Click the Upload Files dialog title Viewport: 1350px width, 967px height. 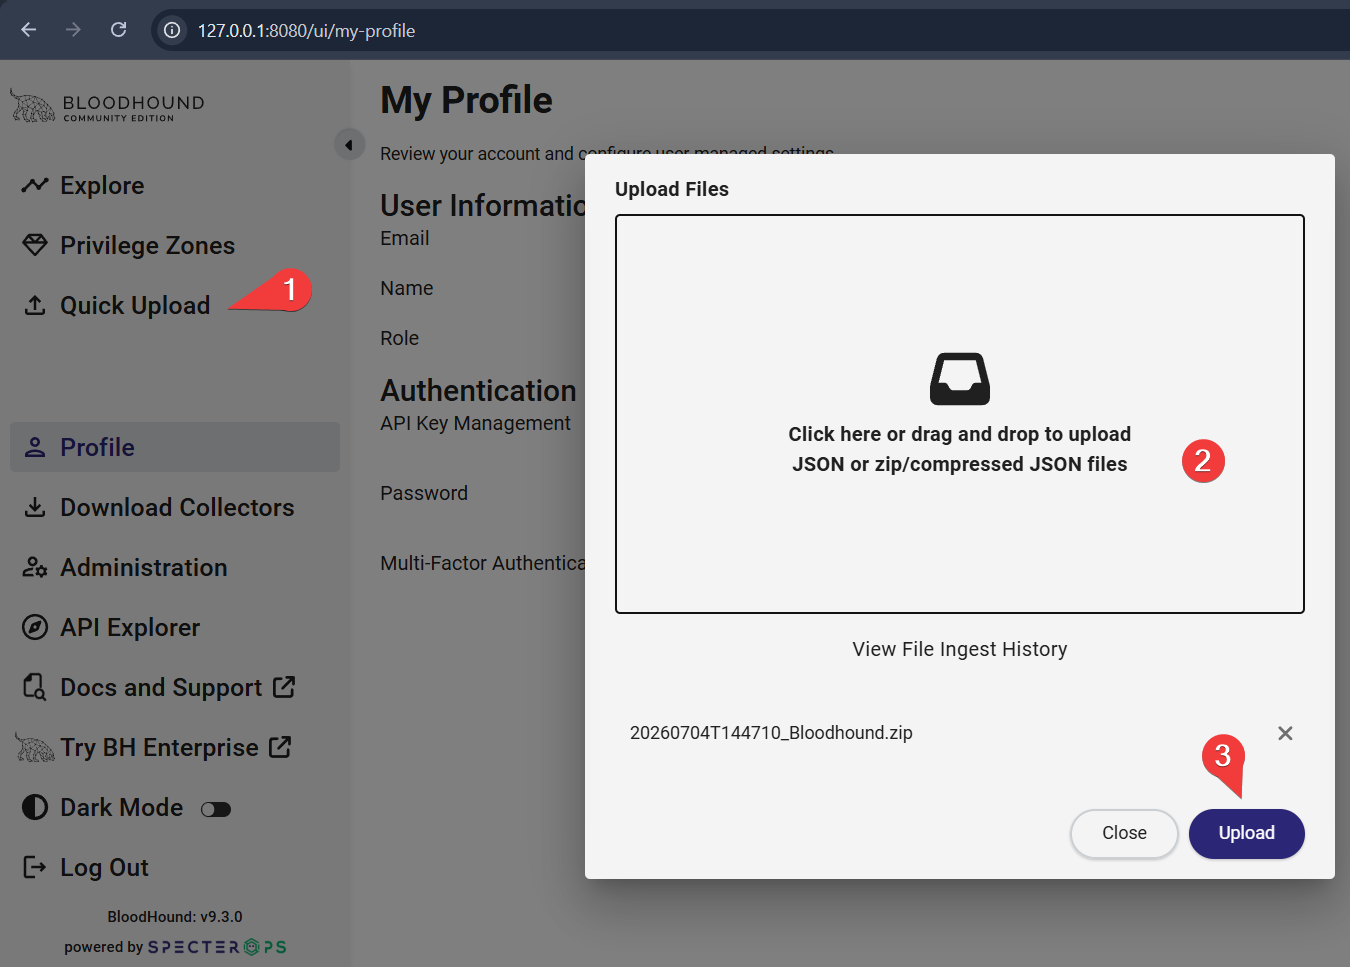(x=672, y=189)
